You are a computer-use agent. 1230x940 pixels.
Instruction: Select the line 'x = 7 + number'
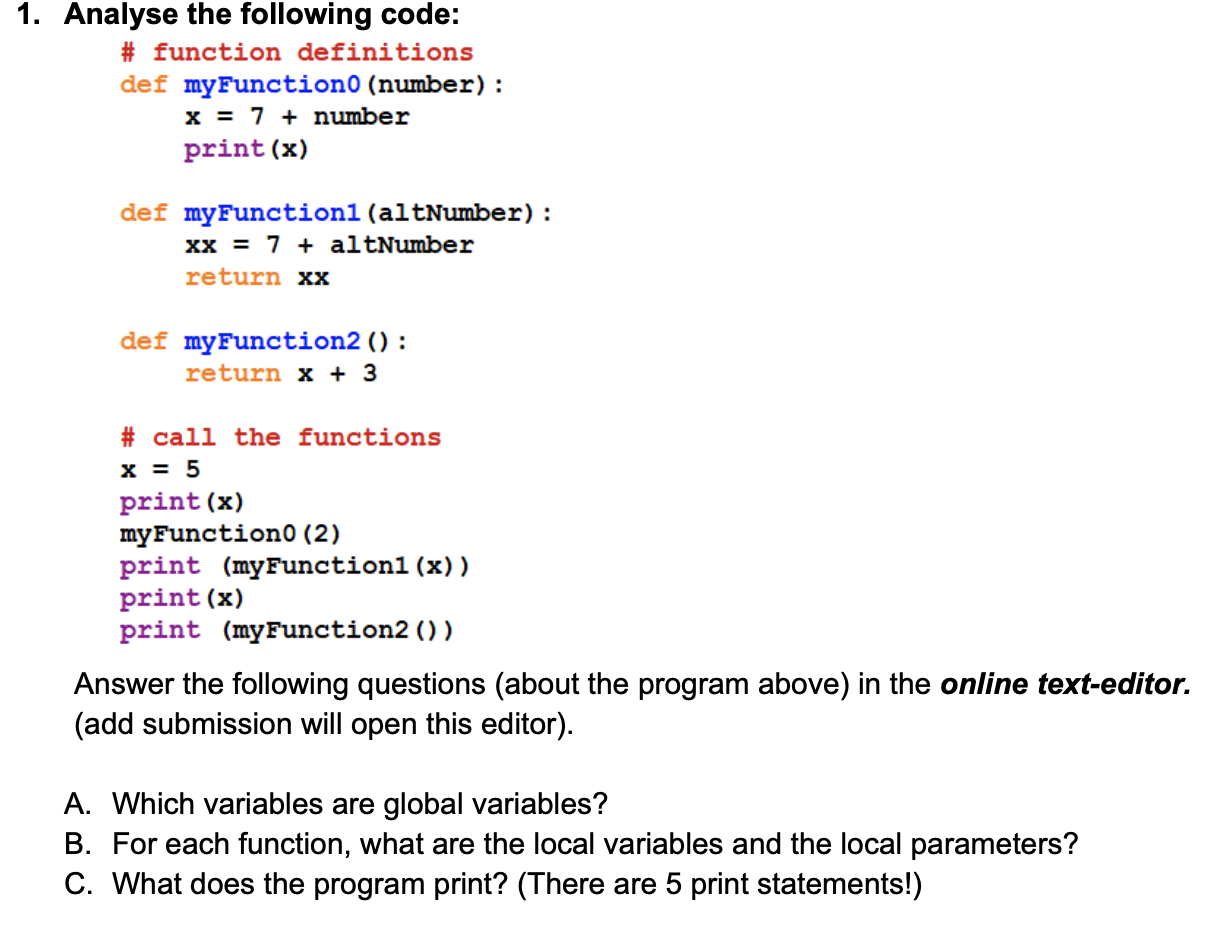[x=296, y=117]
